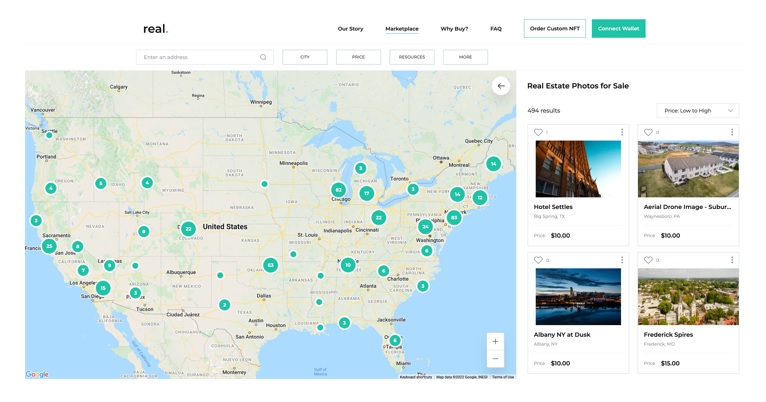Expand the Price: Low to High sort dropdown
The image size is (766, 402).
click(698, 111)
